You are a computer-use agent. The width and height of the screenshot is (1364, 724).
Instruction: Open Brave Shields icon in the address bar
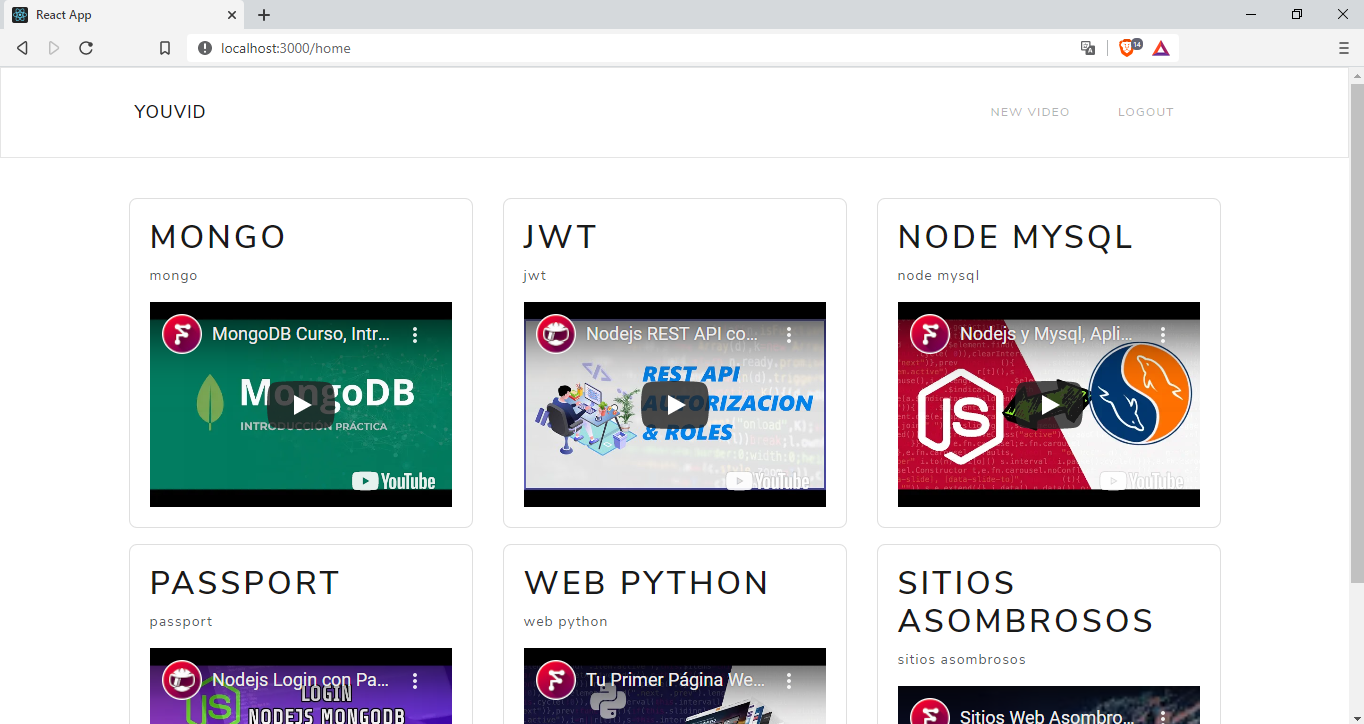point(1128,47)
